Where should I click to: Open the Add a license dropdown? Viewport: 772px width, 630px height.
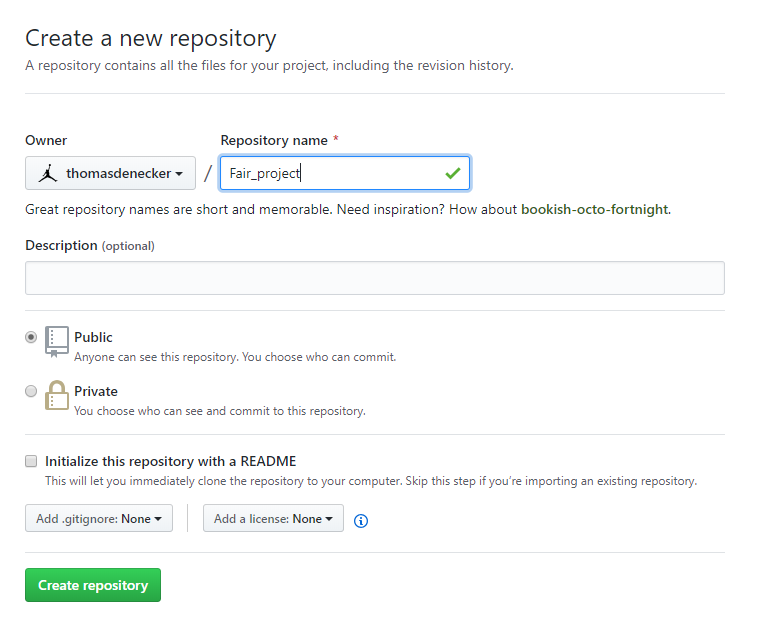click(273, 518)
